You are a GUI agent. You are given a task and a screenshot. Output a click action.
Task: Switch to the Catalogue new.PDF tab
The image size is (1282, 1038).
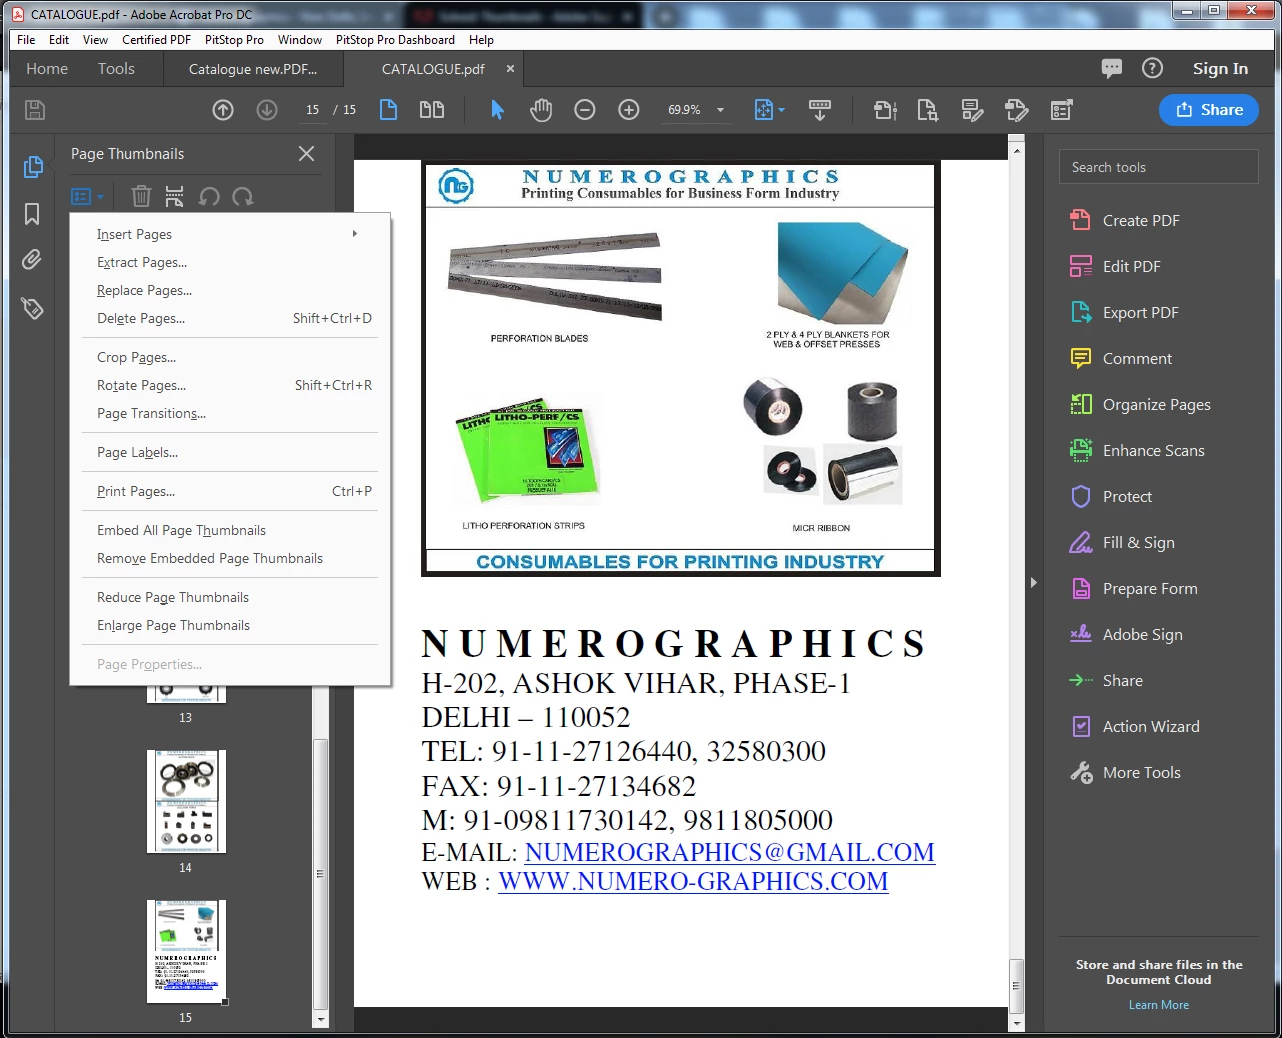pos(253,69)
